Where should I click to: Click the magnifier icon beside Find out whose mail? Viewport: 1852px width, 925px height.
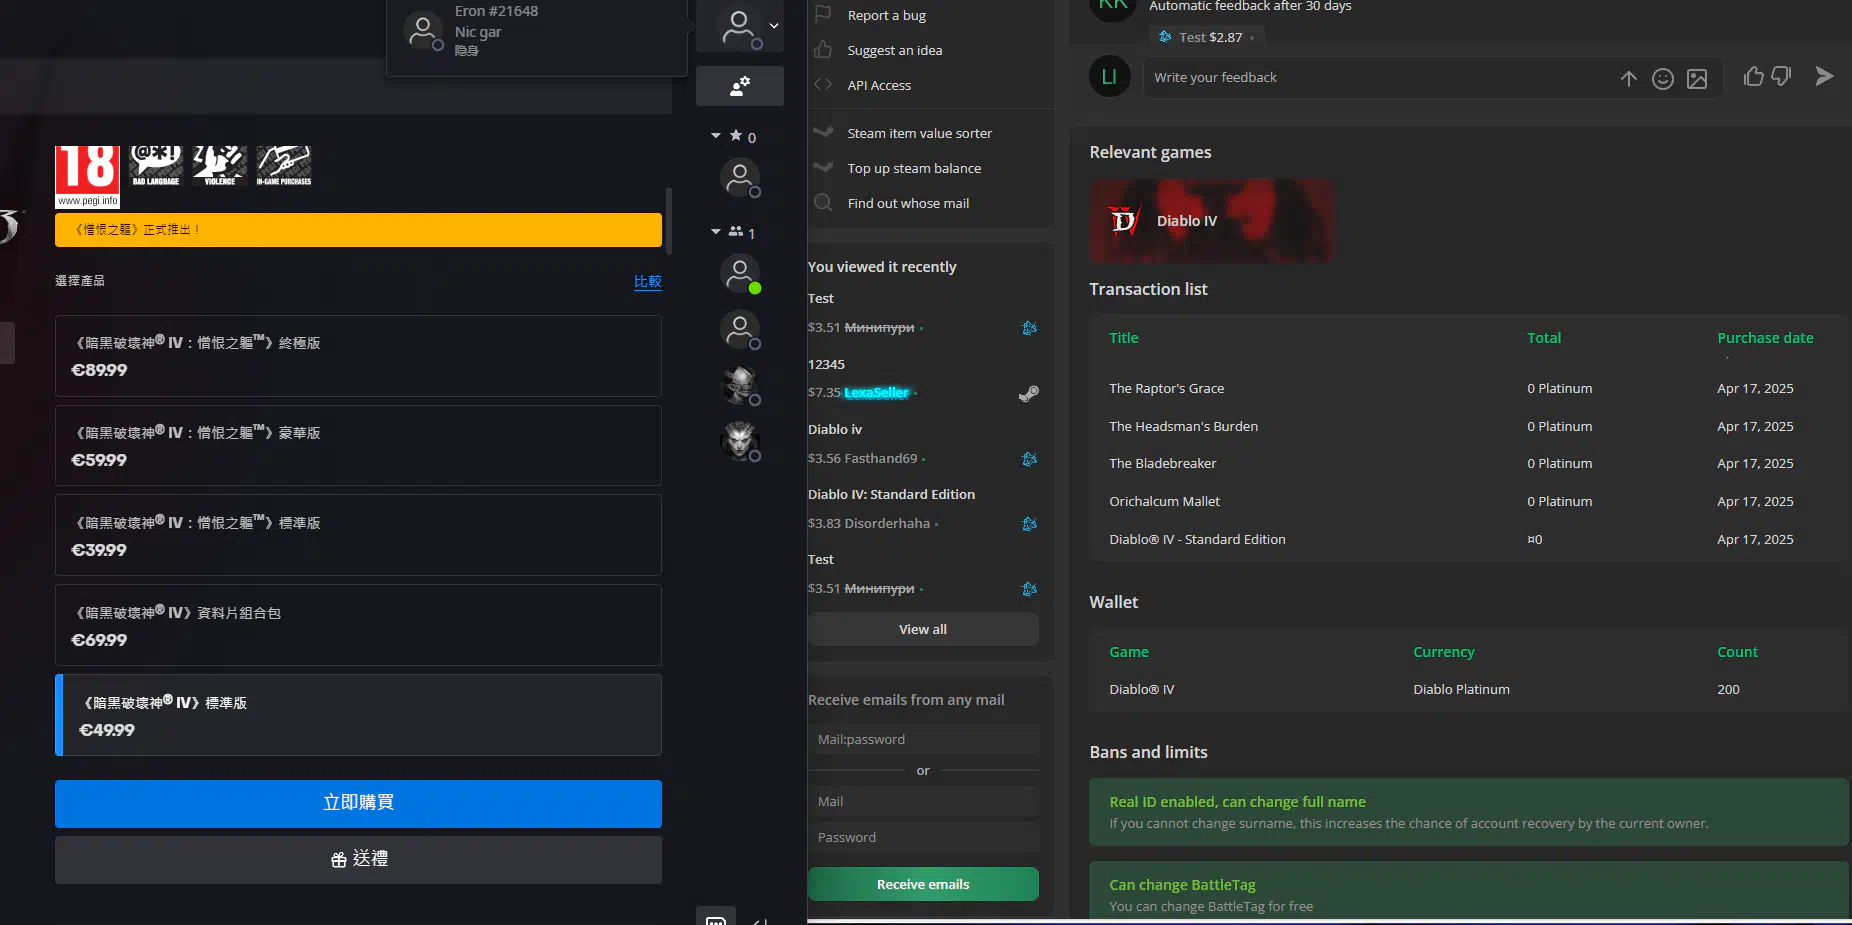pyautogui.click(x=823, y=203)
